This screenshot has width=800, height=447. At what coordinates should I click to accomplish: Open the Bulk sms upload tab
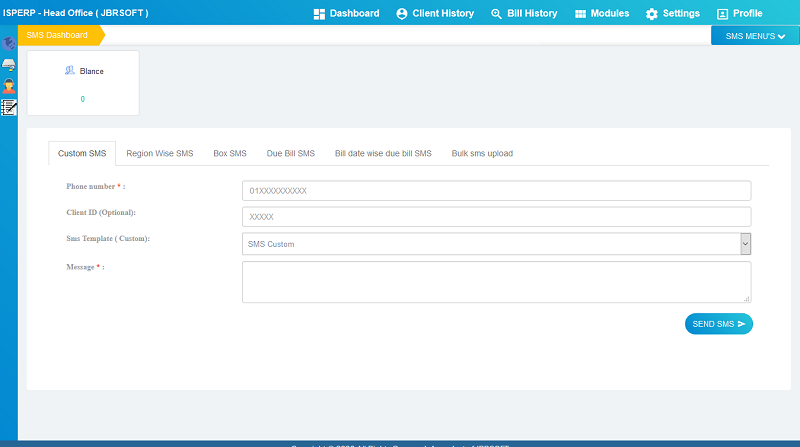point(482,153)
